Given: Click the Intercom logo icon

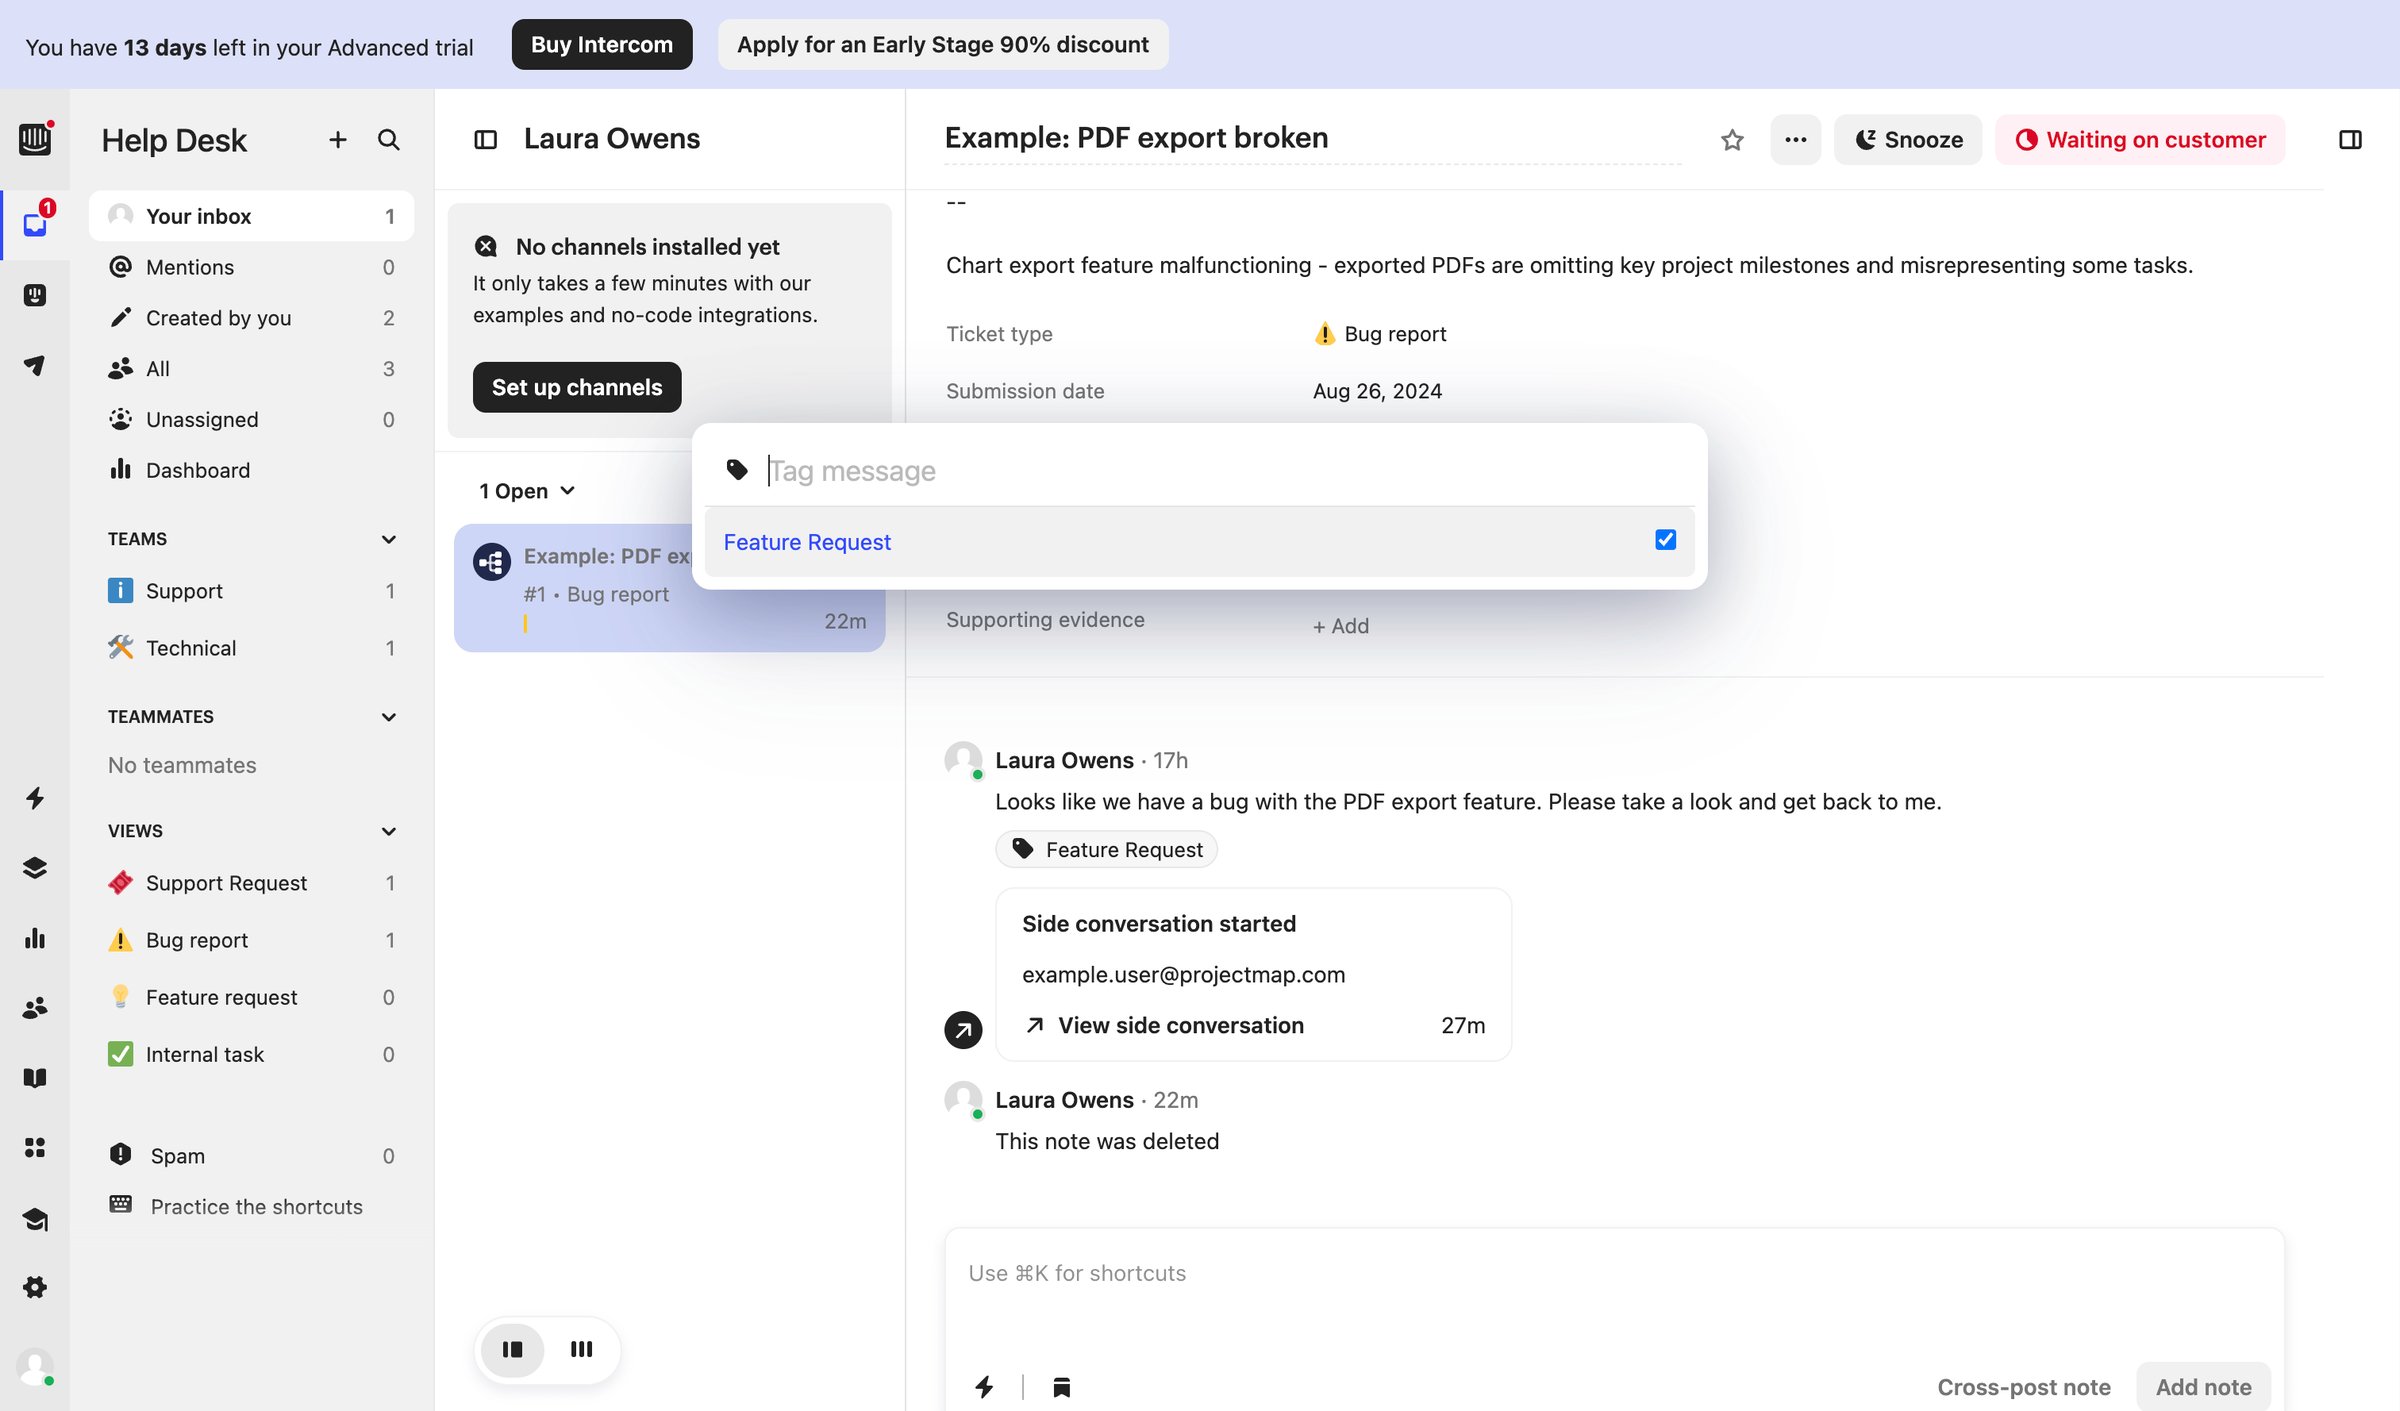Looking at the screenshot, I should (35, 140).
